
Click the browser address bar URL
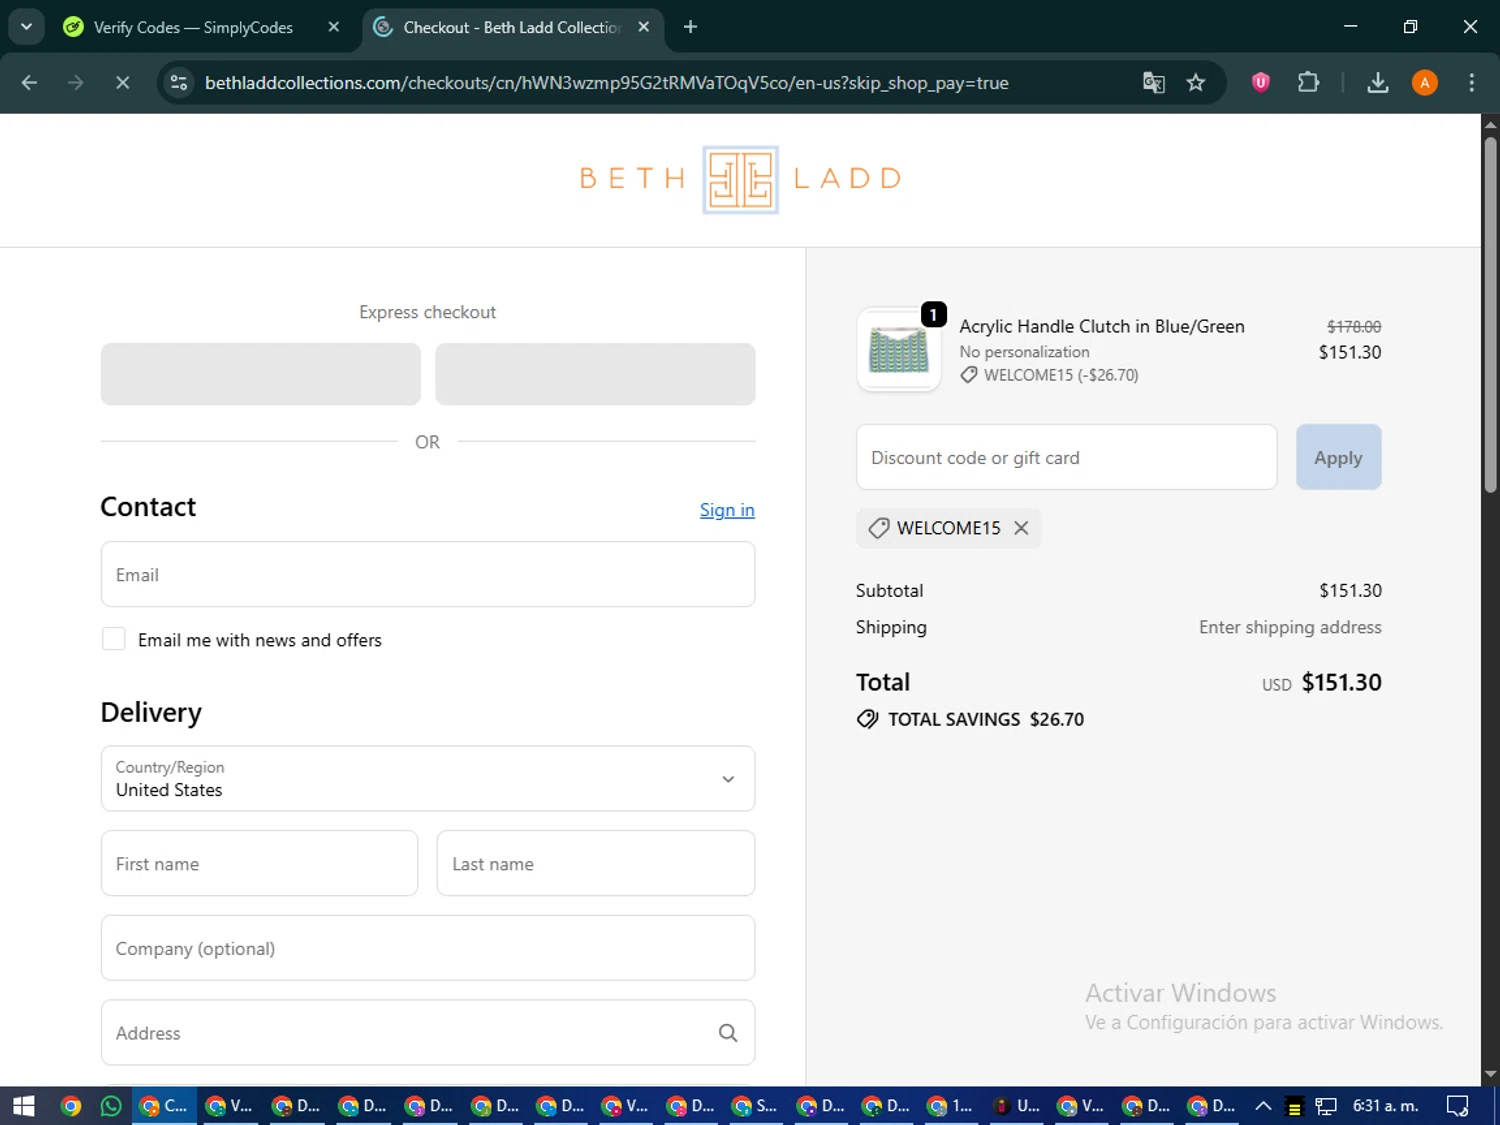[x=606, y=83]
